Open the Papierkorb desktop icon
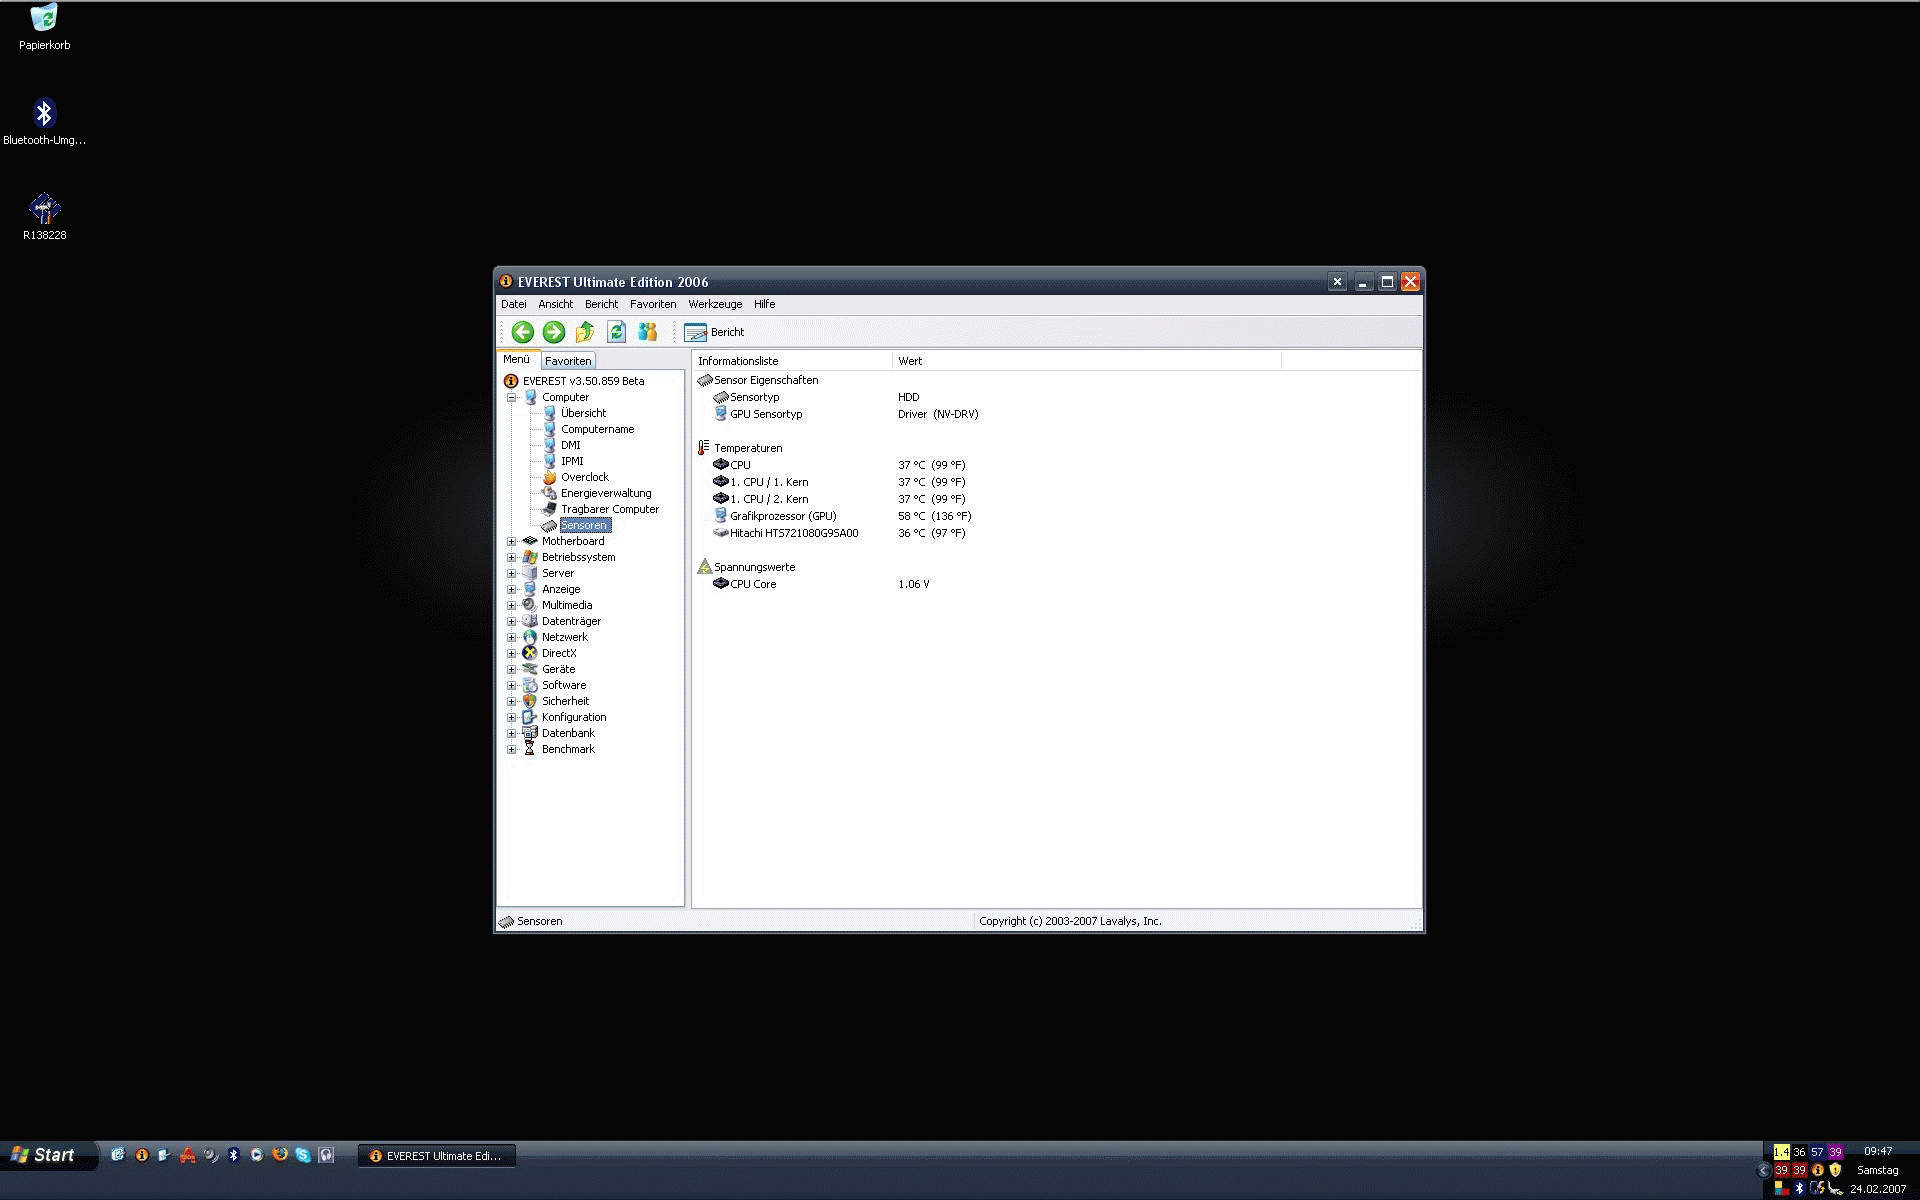The image size is (1920, 1200). [44, 27]
